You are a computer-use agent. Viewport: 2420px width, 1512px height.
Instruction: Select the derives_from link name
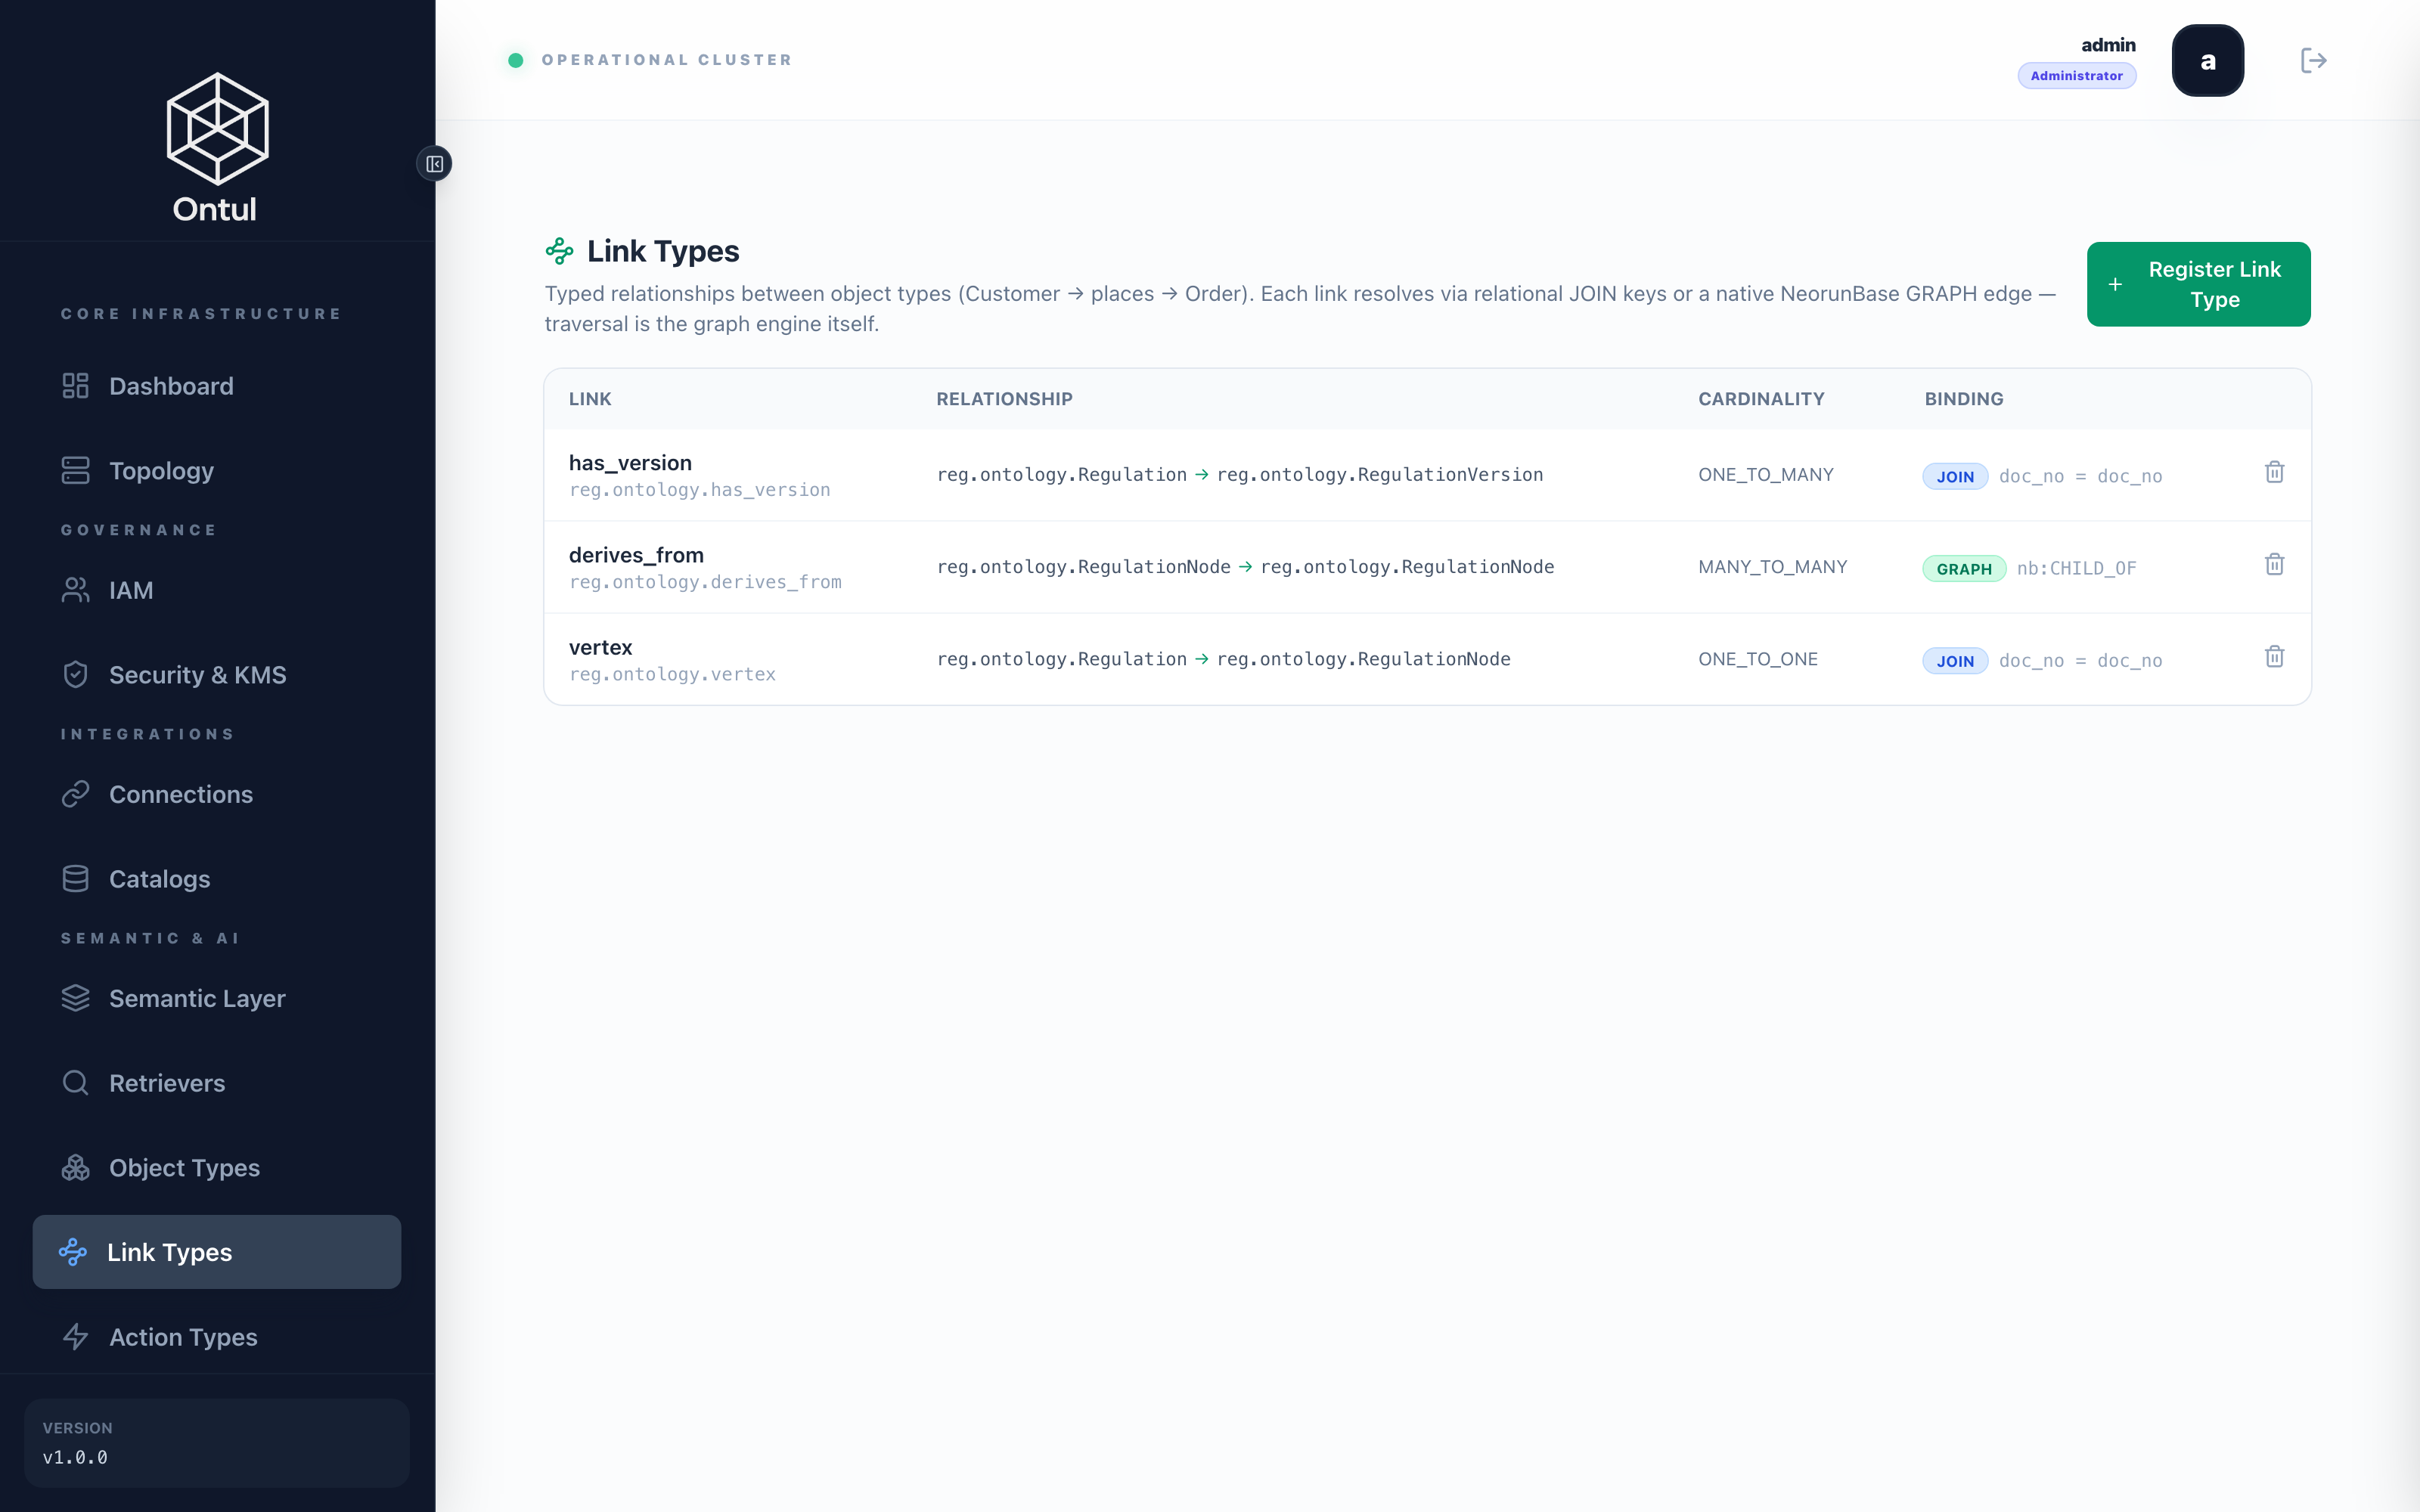pyautogui.click(x=636, y=555)
